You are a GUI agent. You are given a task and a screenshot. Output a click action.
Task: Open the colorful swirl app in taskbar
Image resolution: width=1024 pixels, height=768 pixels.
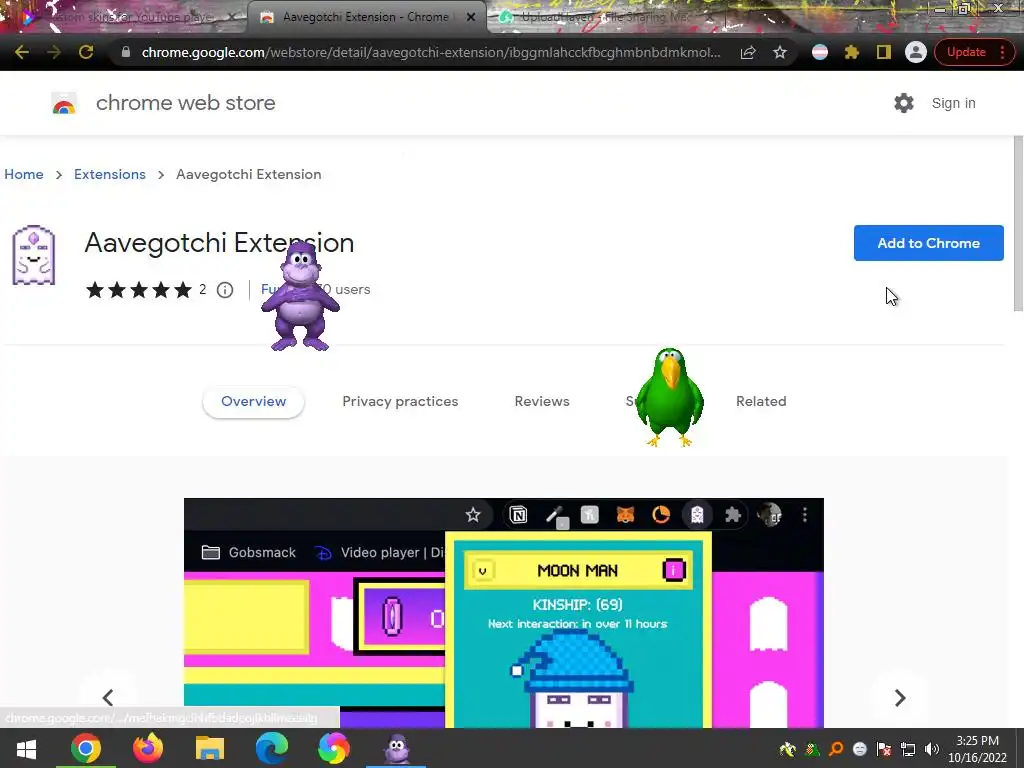tap(334, 748)
